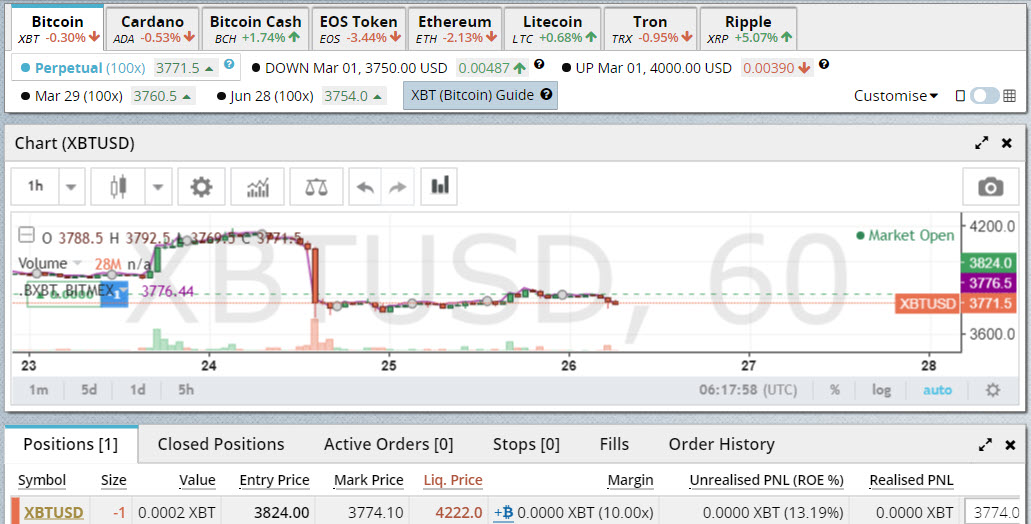
Task: Sort positions by Liq. Price header
Action: [x=453, y=480]
